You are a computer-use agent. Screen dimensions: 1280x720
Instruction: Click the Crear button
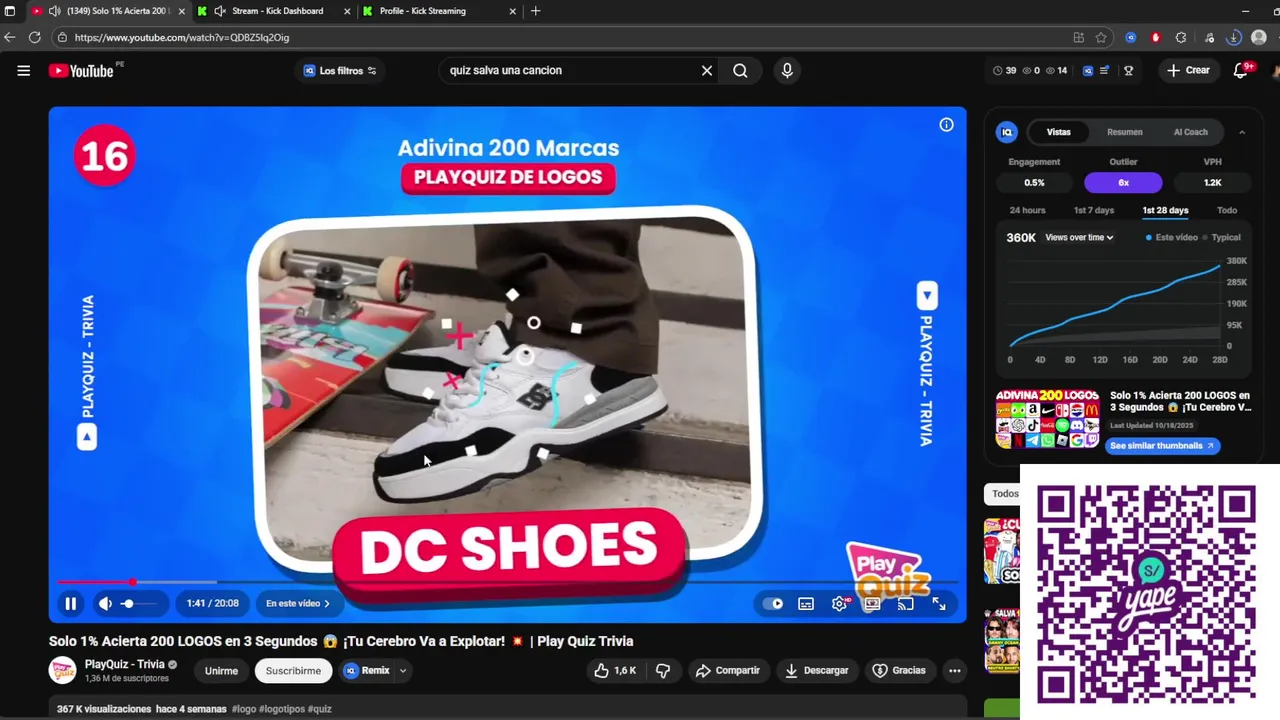1188,71
